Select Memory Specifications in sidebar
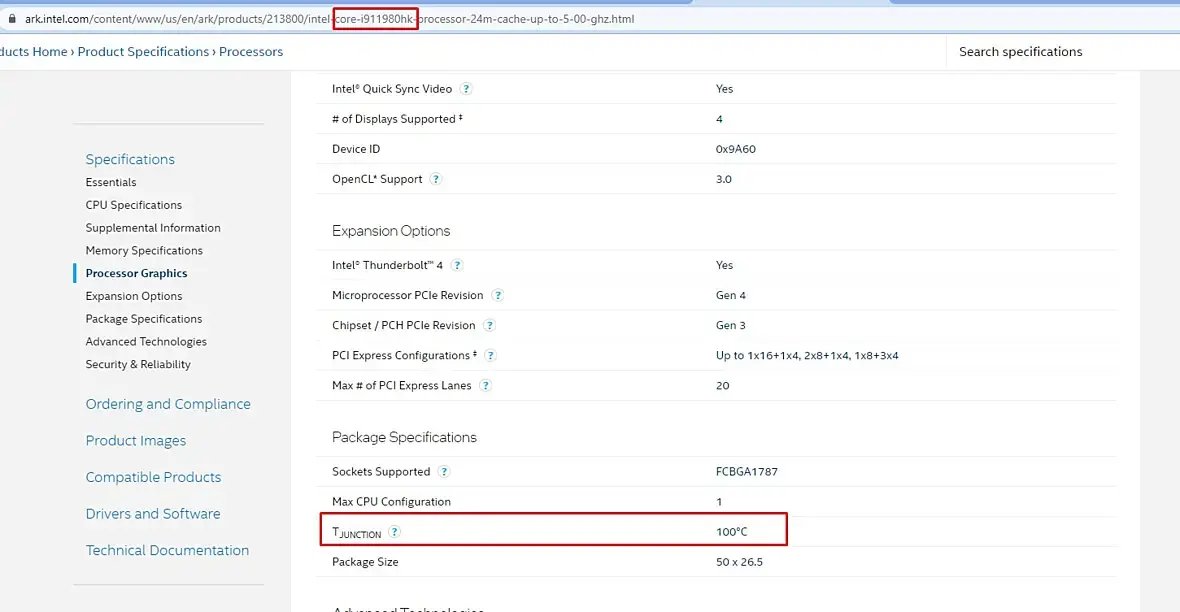 (x=144, y=250)
